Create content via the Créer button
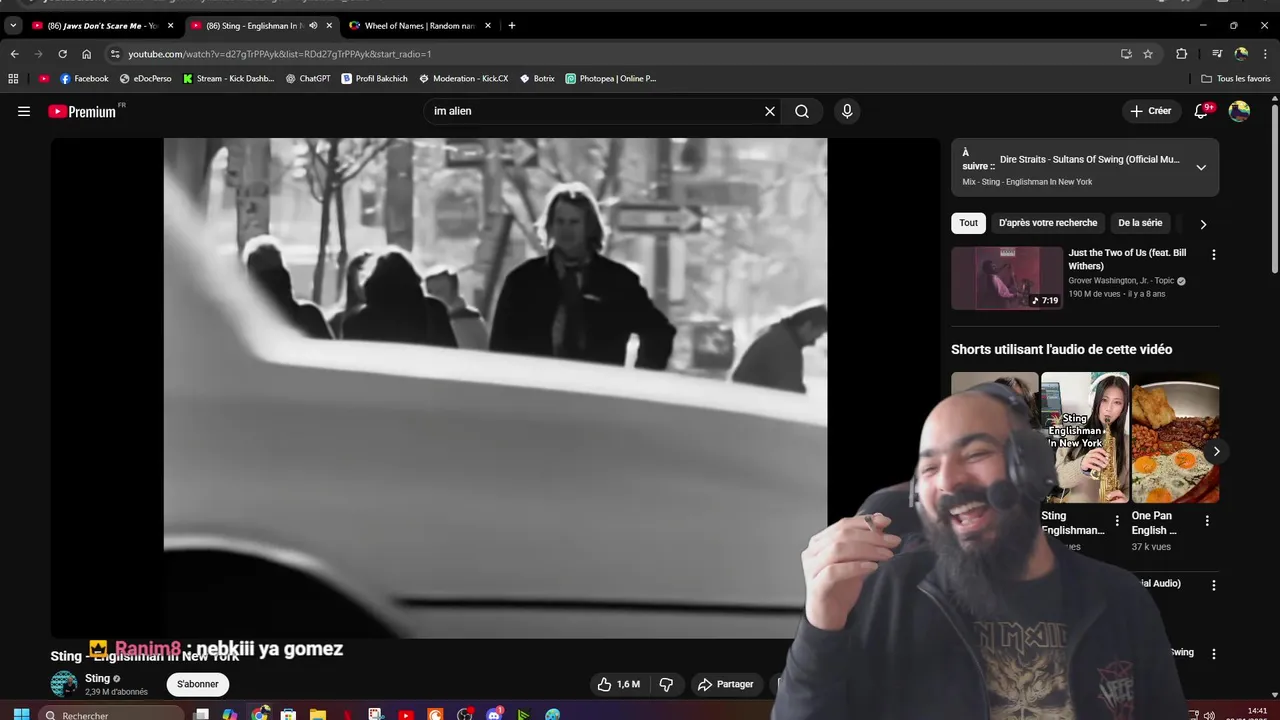 [x=1151, y=111]
